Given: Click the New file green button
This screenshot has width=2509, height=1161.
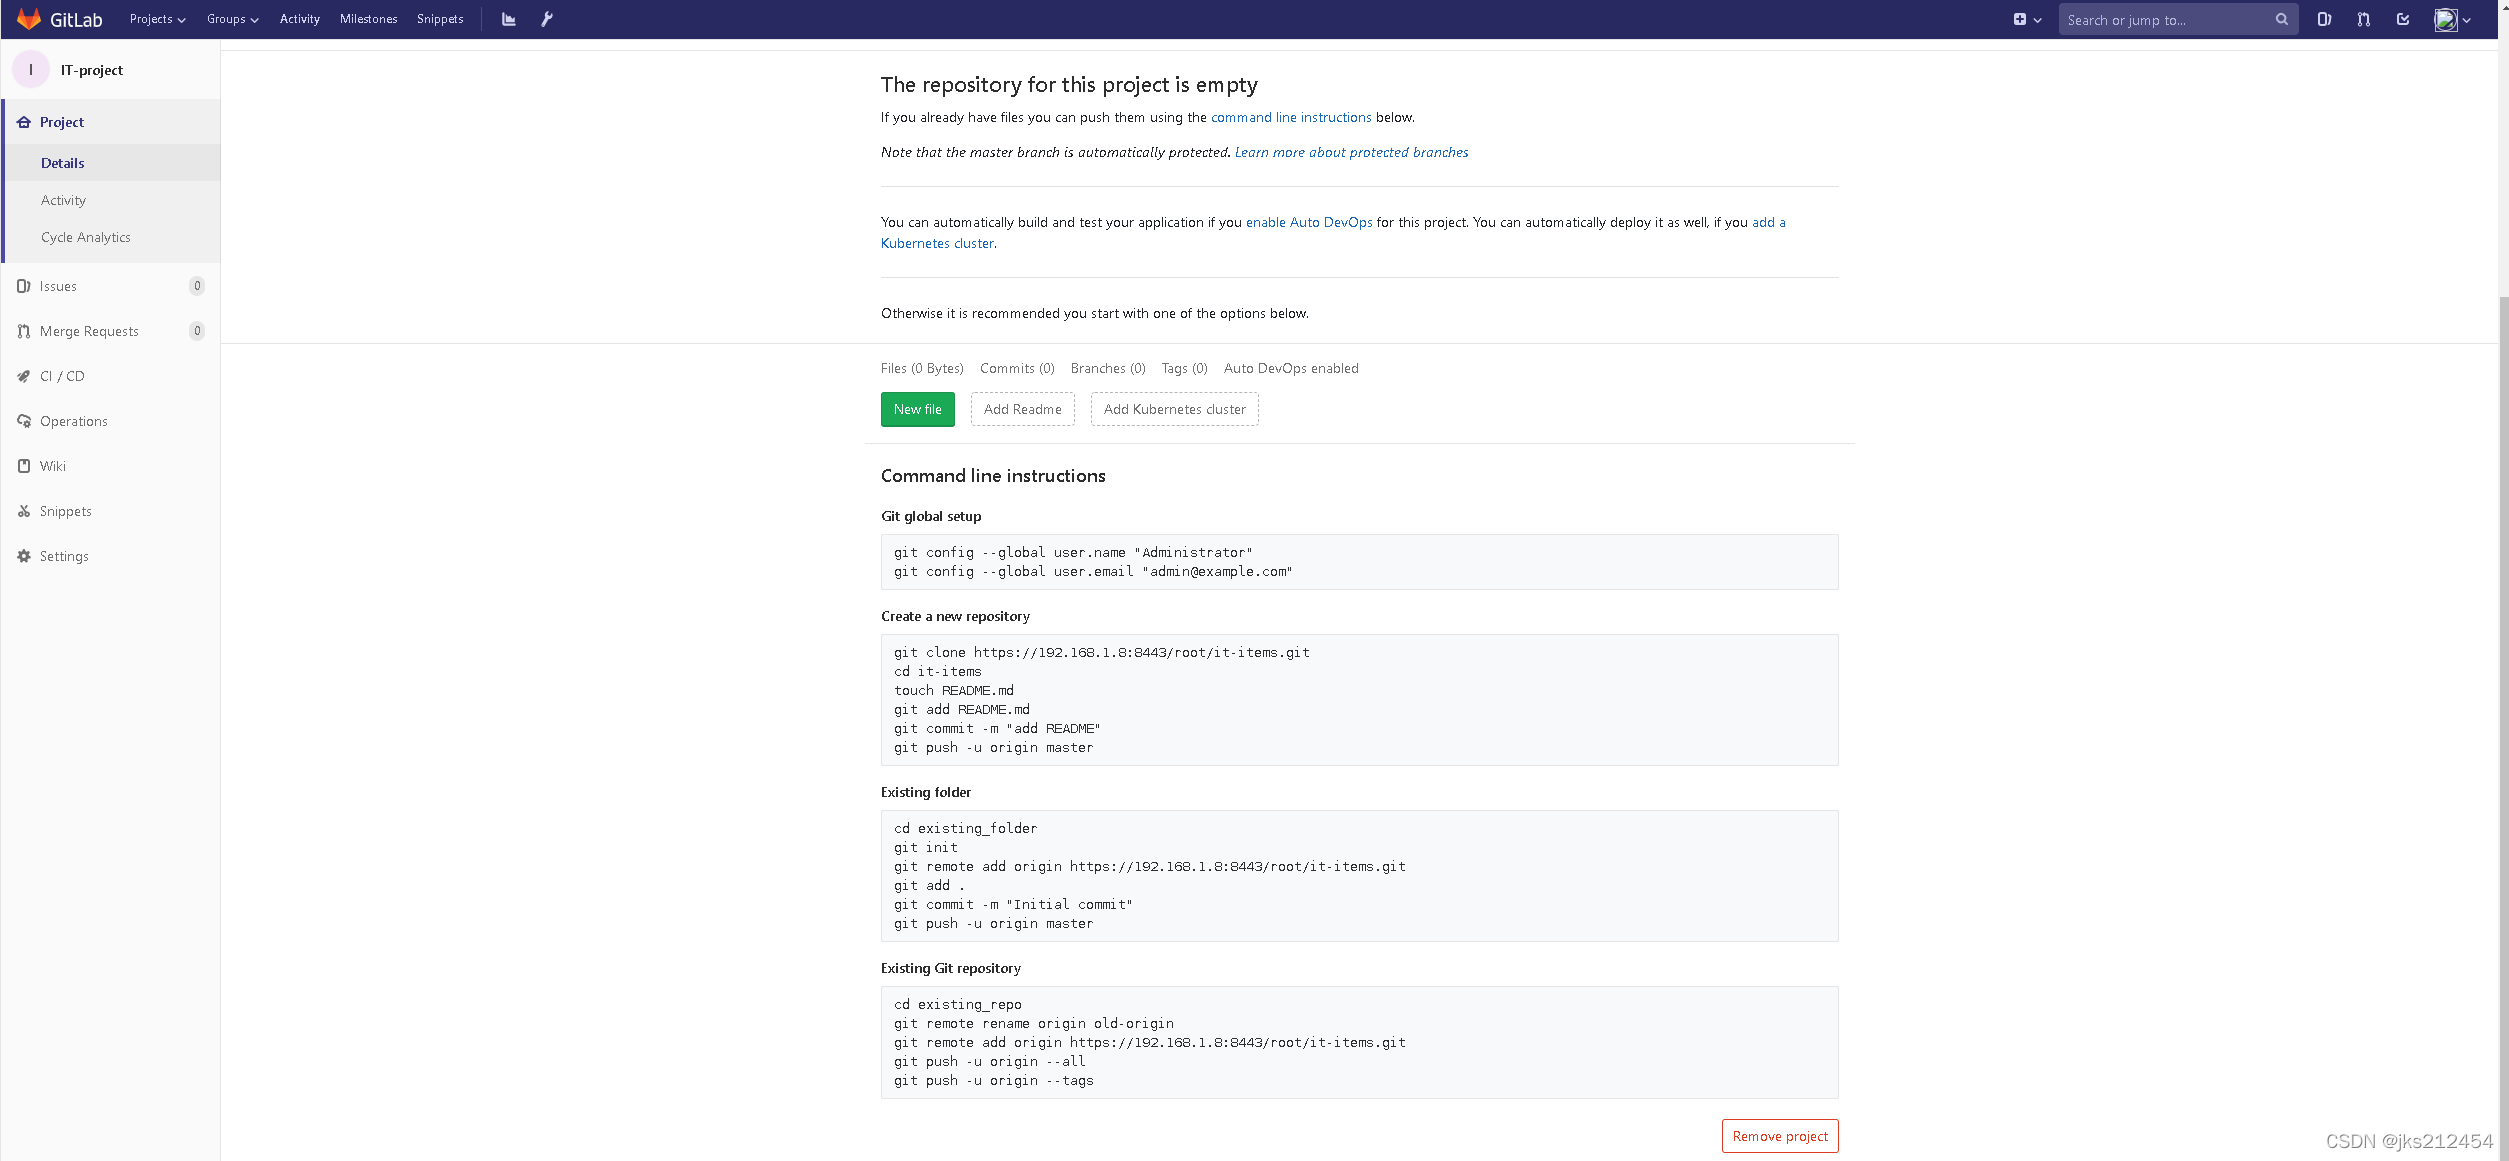Looking at the screenshot, I should coord(917,408).
